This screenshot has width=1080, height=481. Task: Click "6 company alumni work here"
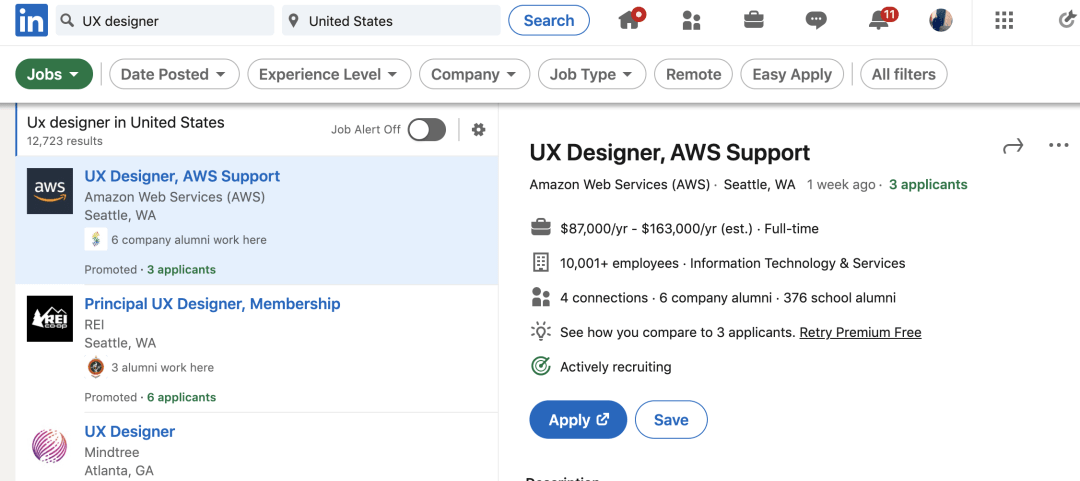tap(189, 240)
